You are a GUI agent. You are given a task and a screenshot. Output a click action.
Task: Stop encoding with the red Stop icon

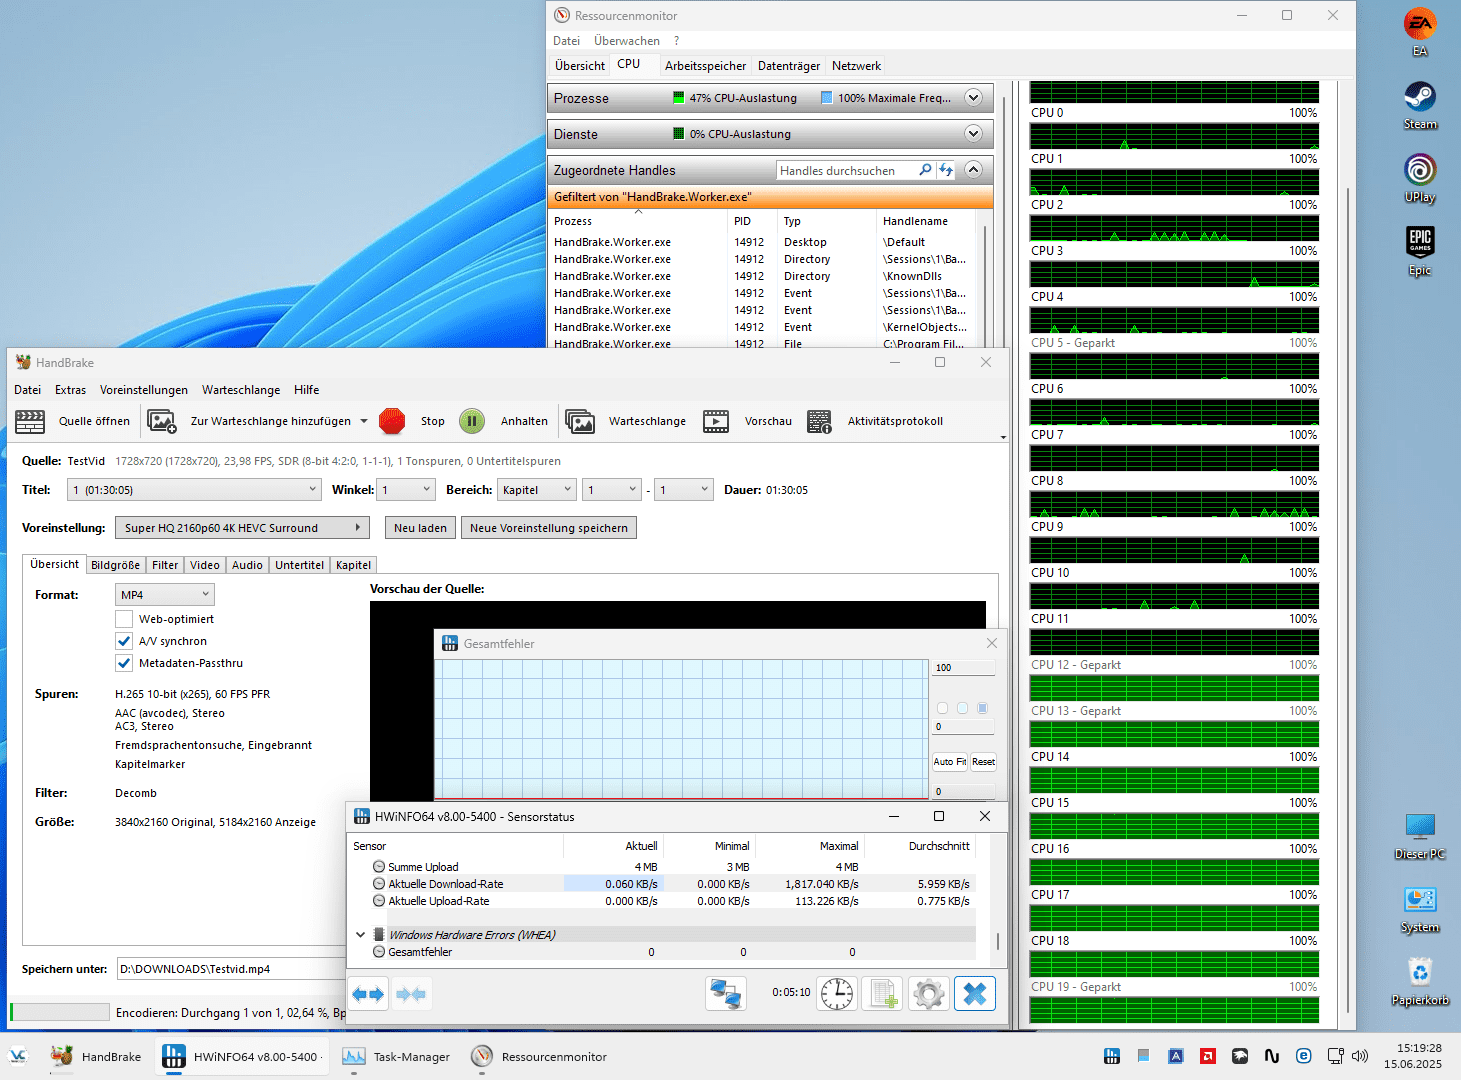click(392, 421)
